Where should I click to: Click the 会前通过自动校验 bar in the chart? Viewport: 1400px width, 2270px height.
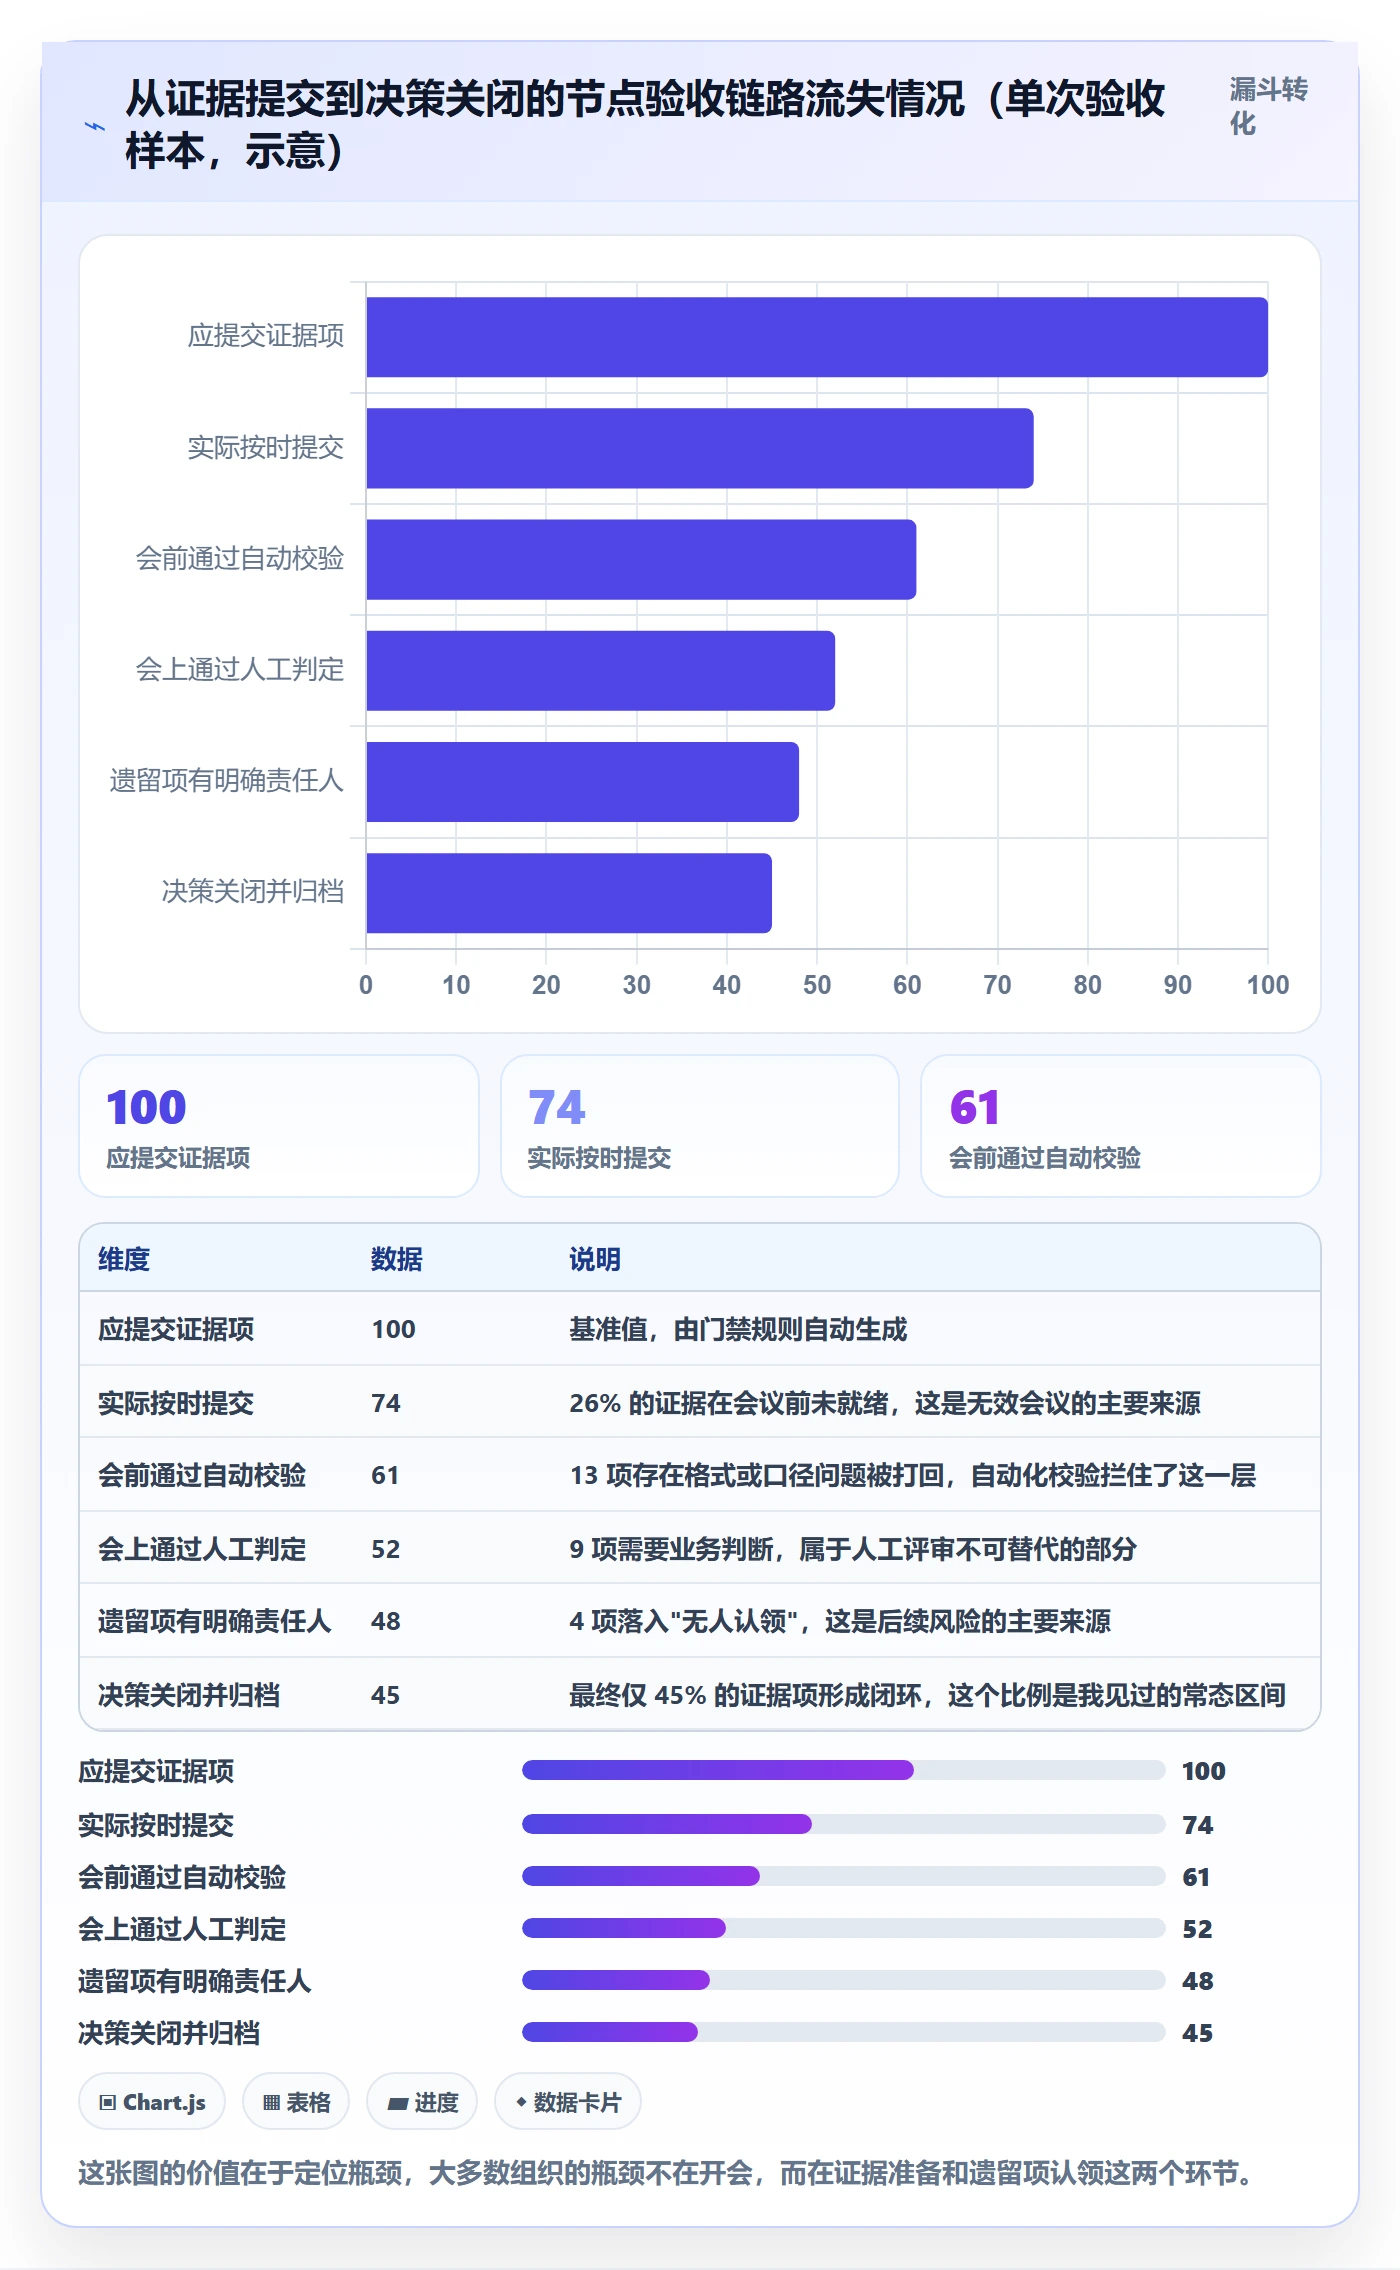pyautogui.click(x=641, y=559)
